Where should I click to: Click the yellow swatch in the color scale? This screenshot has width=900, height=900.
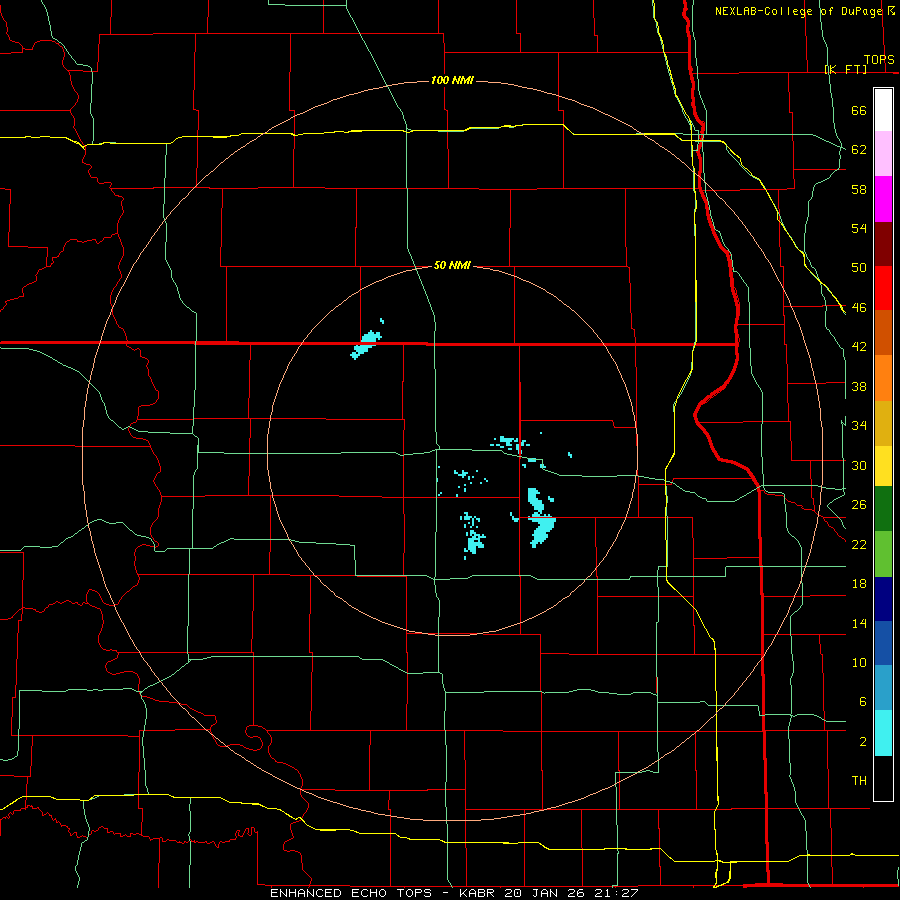[x=883, y=465]
